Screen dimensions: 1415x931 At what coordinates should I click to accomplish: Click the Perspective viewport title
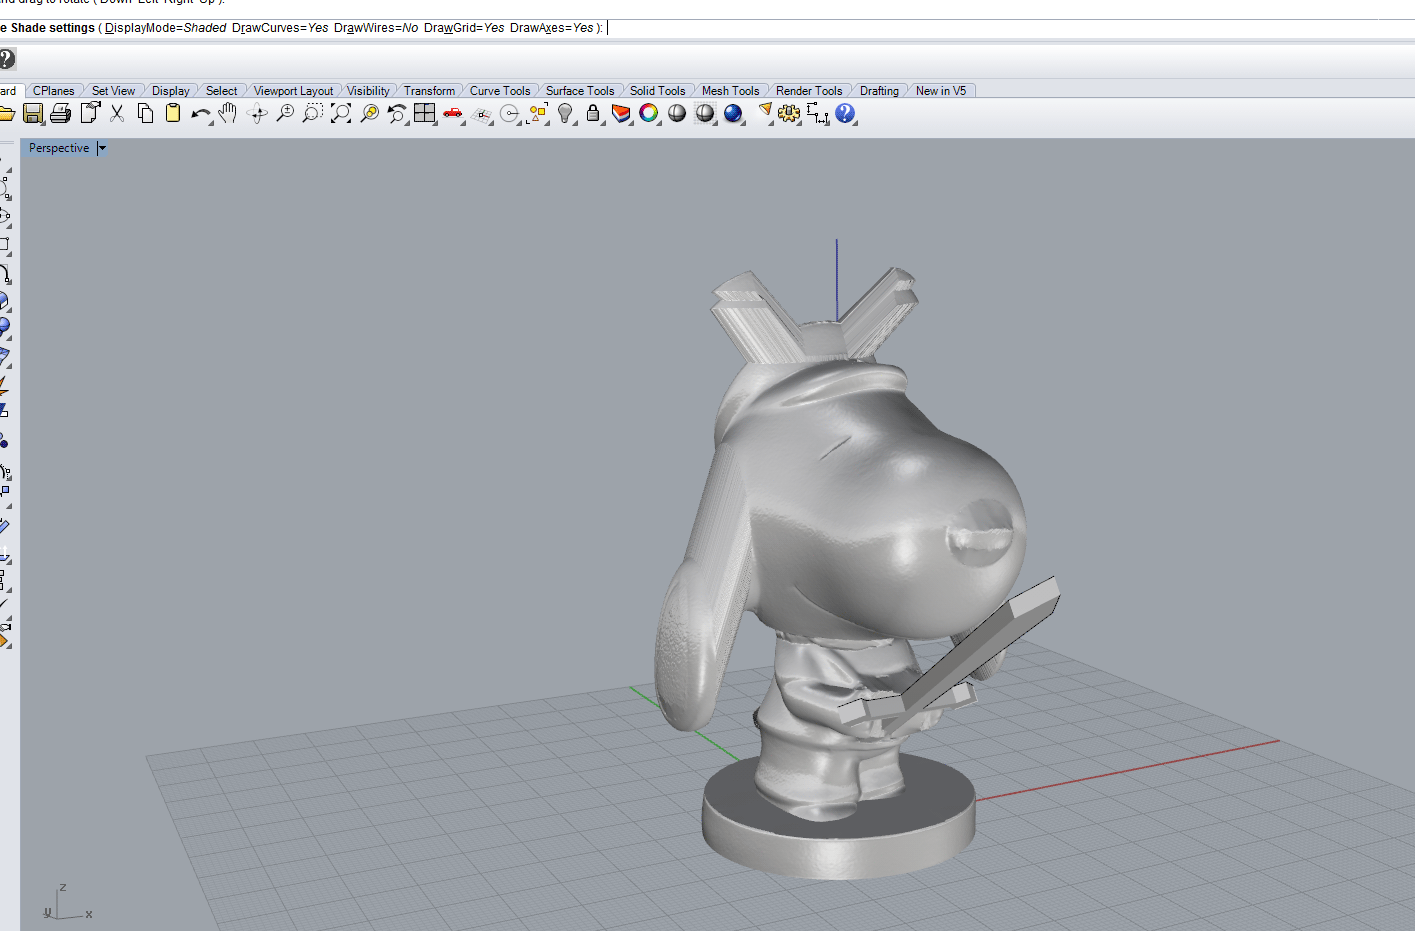click(x=59, y=148)
